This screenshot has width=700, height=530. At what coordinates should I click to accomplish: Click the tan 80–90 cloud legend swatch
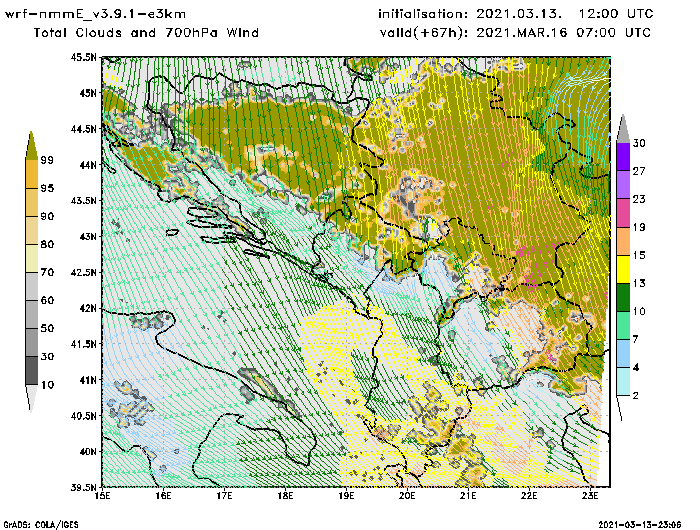tap(32, 230)
